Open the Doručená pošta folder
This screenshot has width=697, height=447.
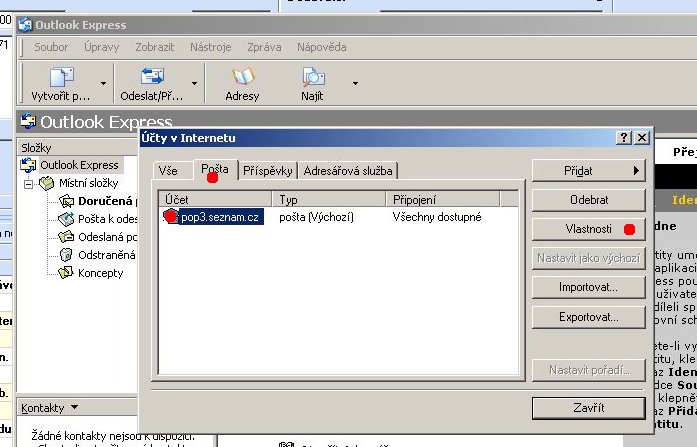pos(107,201)
